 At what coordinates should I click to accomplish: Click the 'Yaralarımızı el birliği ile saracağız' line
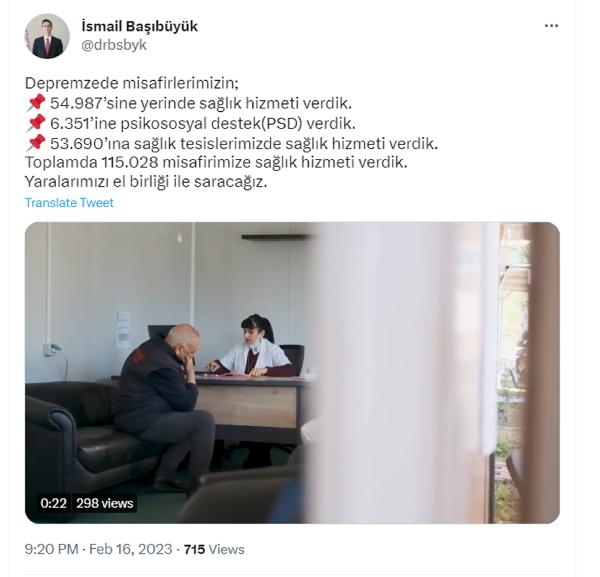pyautogui.click(x=146, y=182)
